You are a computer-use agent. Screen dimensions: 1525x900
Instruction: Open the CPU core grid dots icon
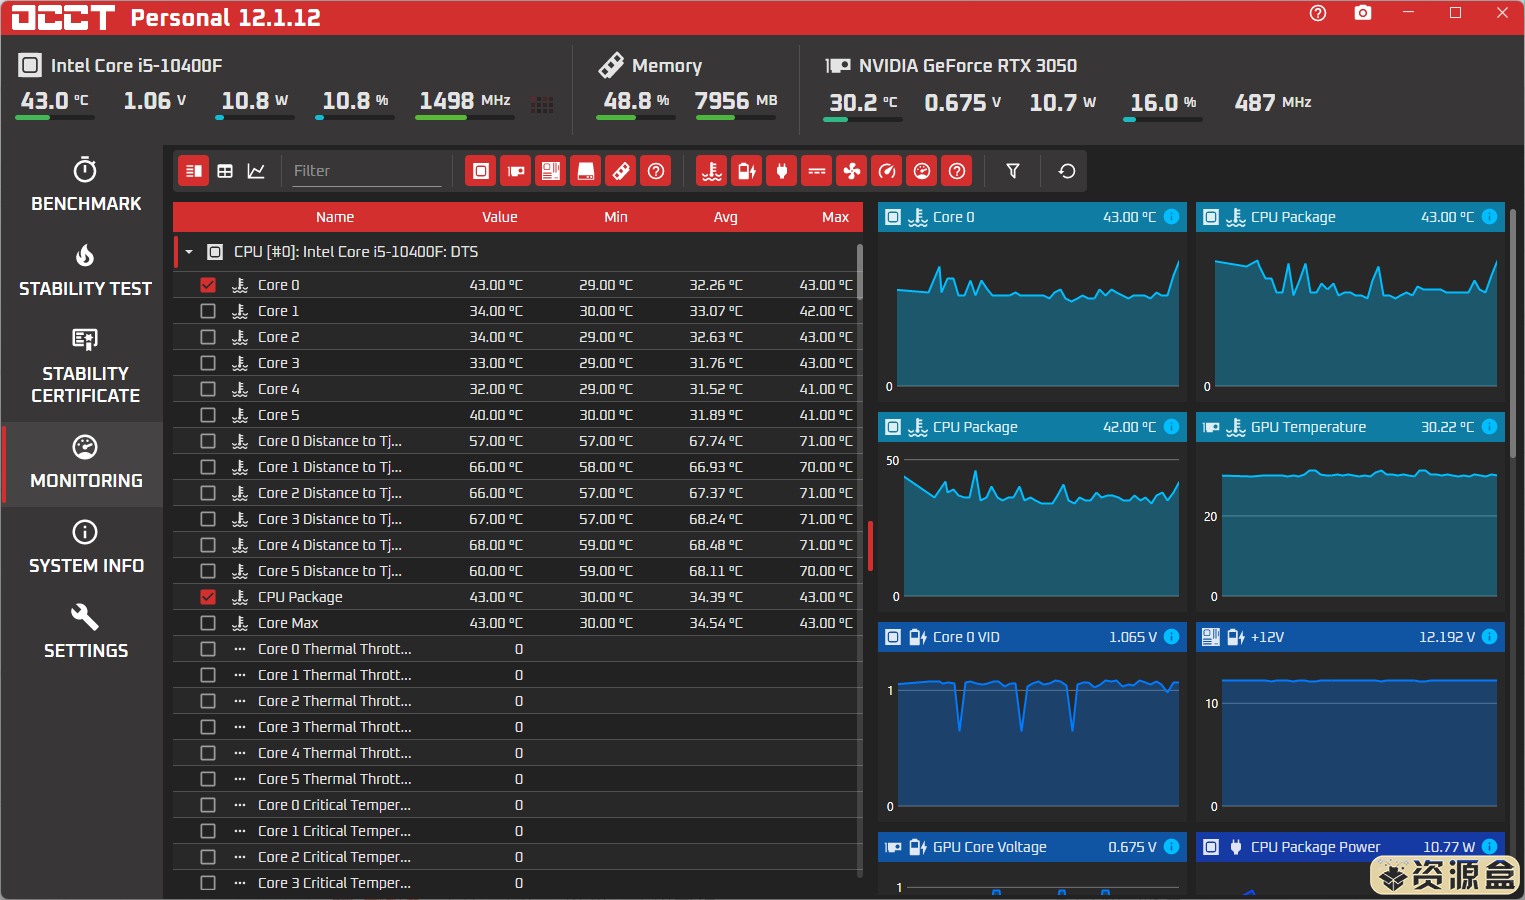tap(542, 105)
